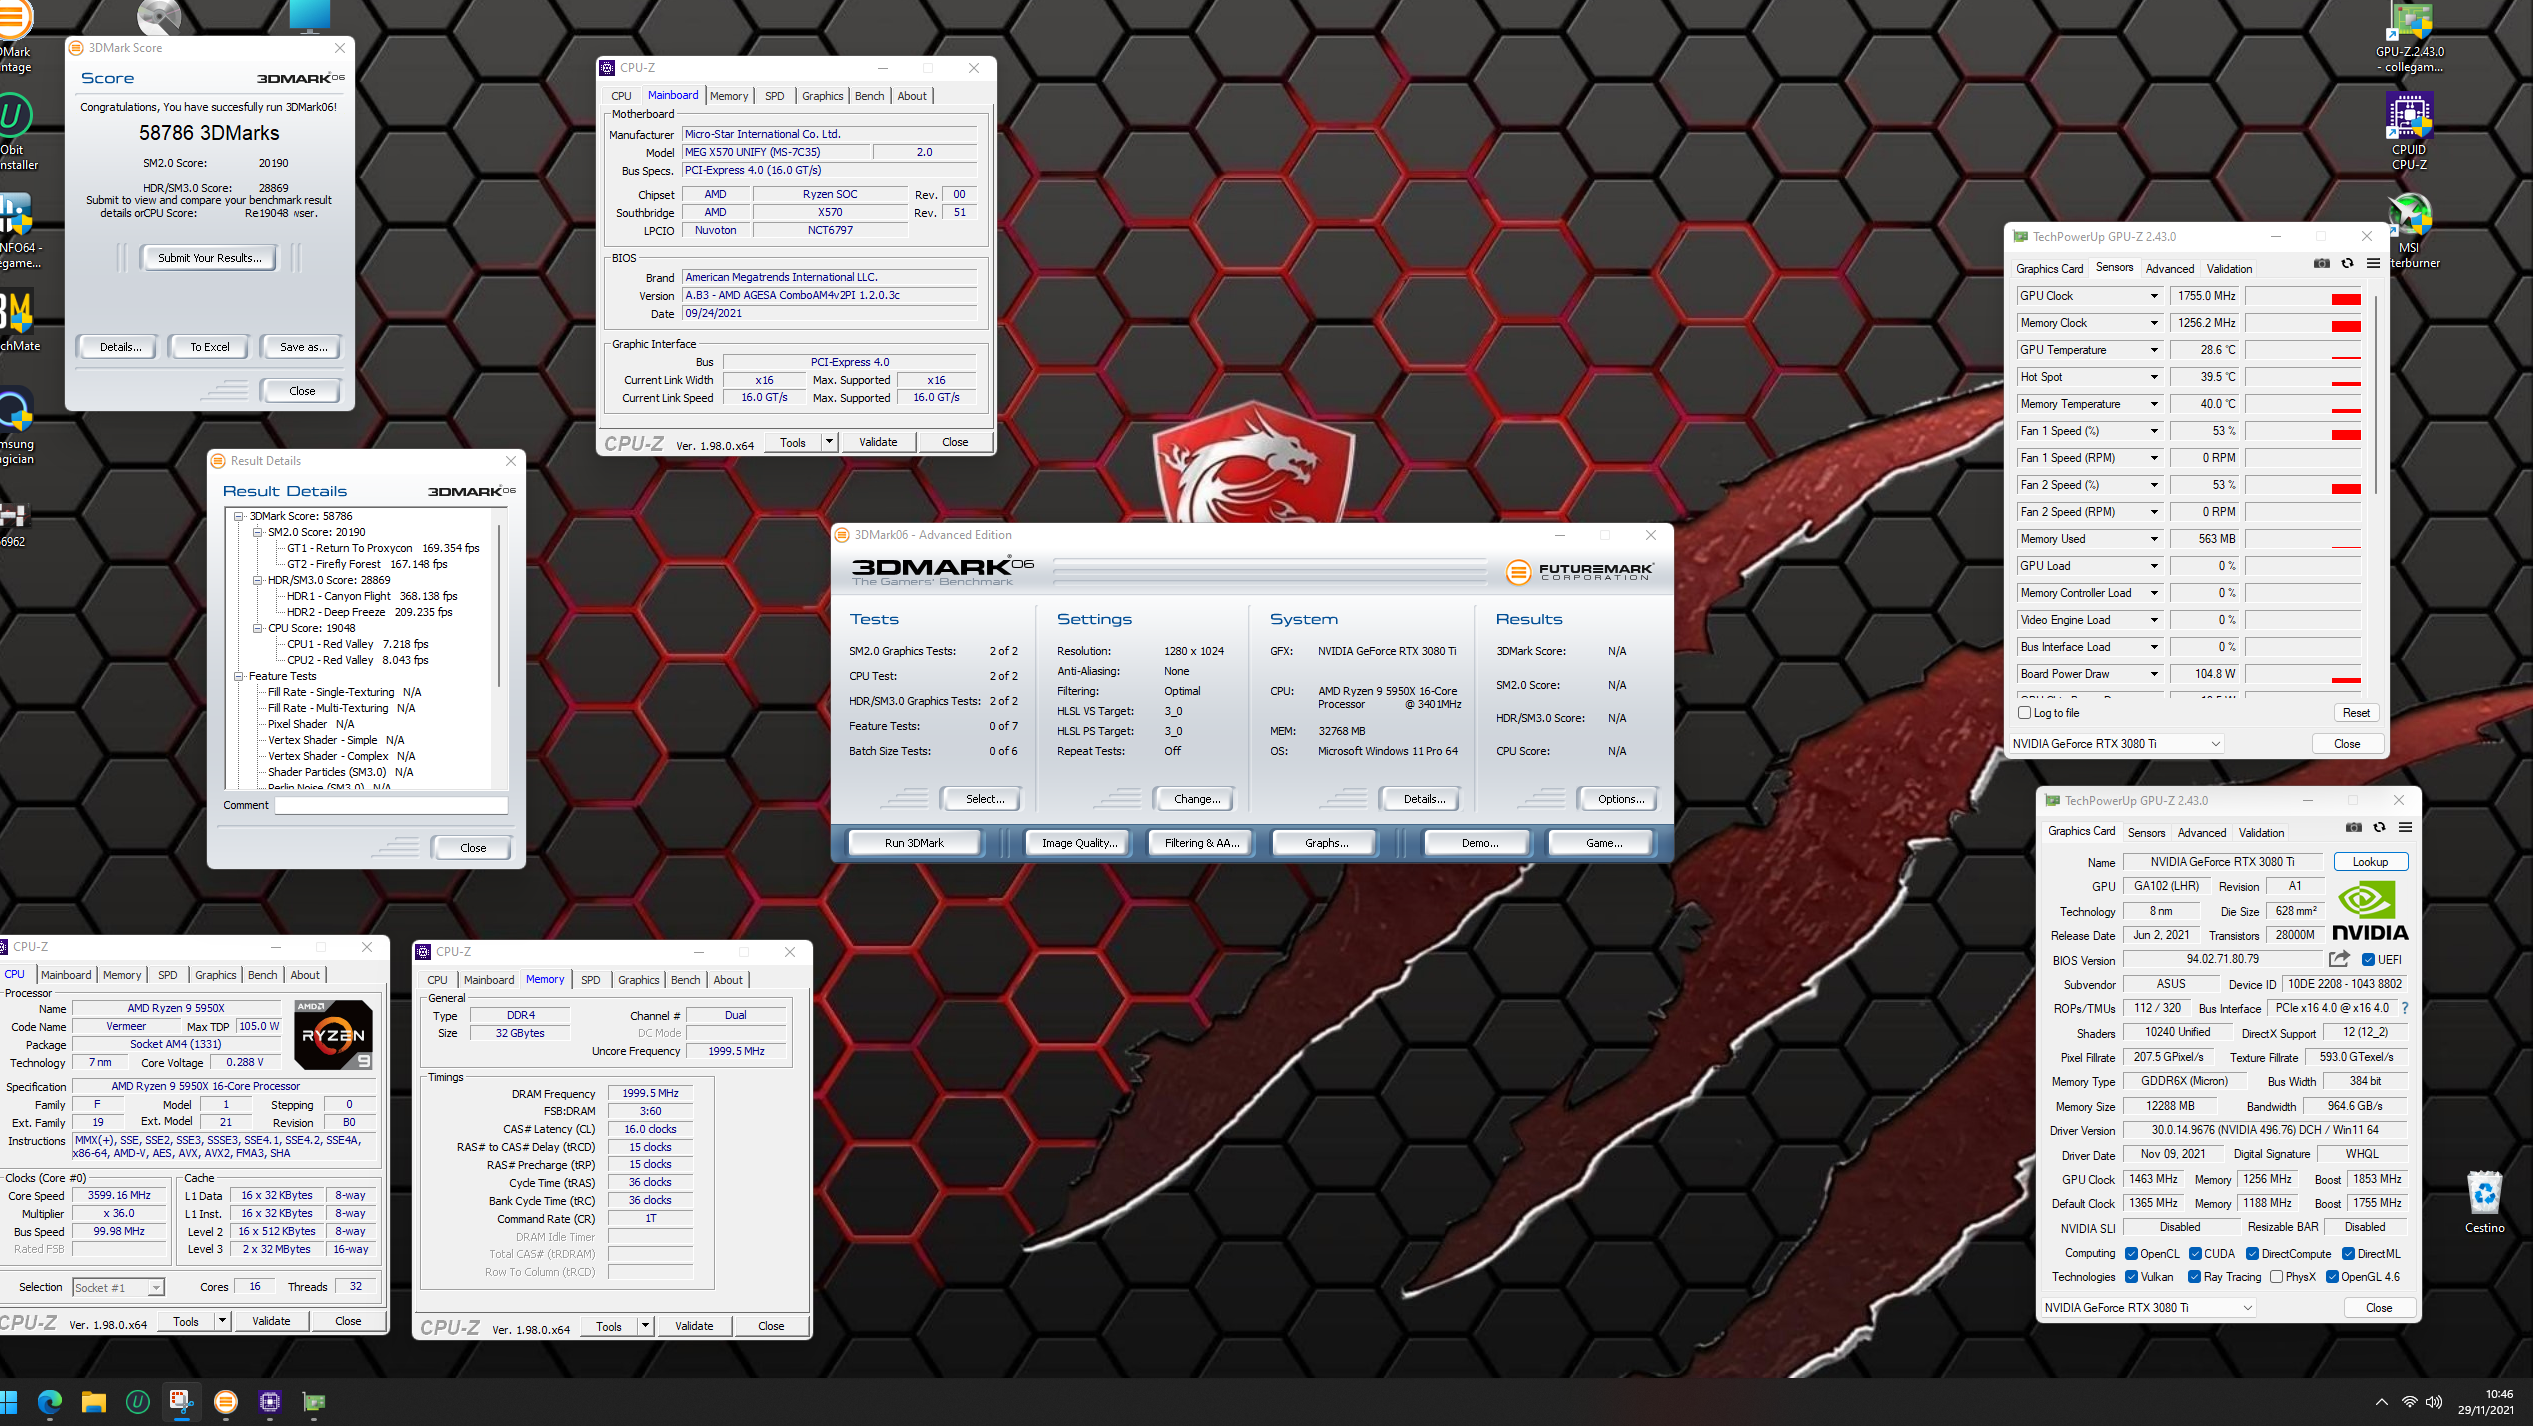
Task: Click refresh icon in GPU-Z Sensors window
Action: (x=2347, y=264)
